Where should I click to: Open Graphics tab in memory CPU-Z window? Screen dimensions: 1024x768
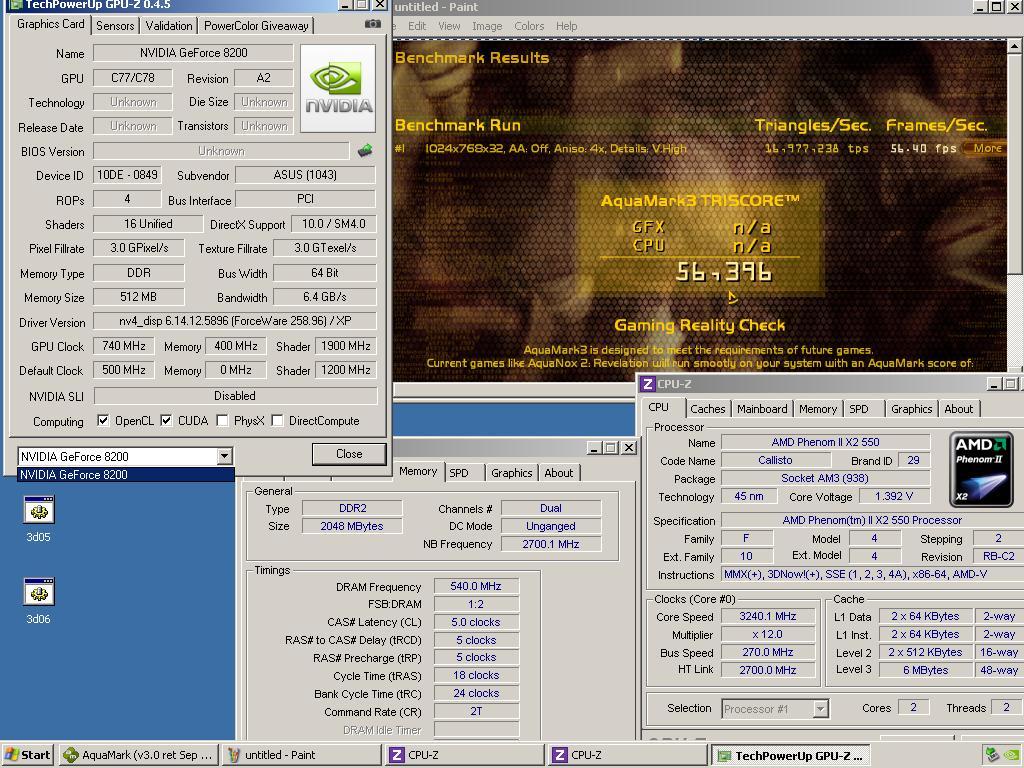(511, 473)
